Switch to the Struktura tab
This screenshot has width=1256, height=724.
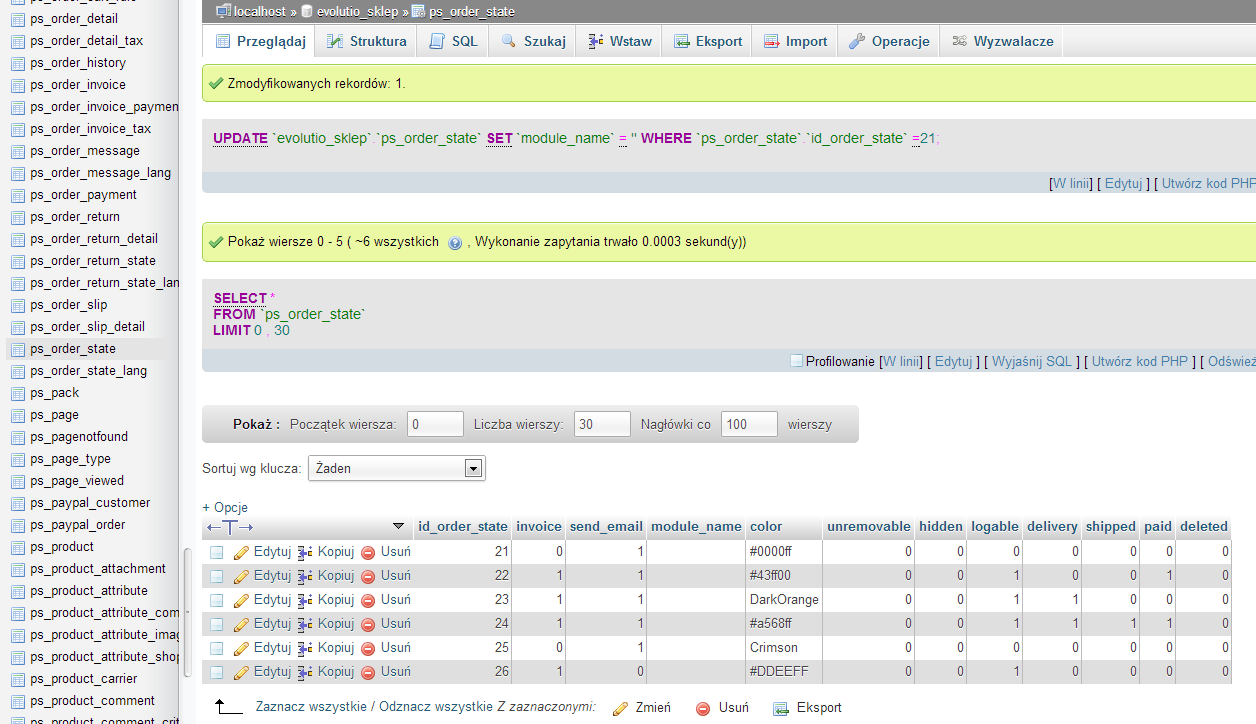(366, 41)
